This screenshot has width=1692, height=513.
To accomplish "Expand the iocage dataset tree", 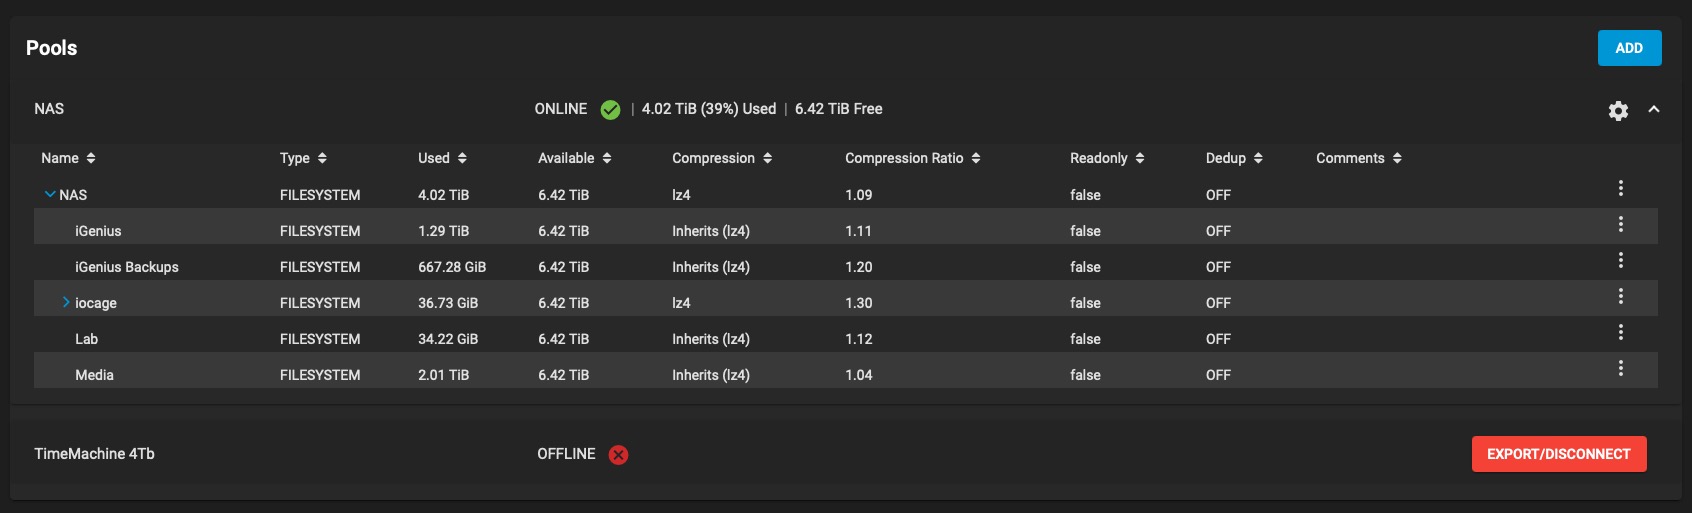I will tap(66, 302).
